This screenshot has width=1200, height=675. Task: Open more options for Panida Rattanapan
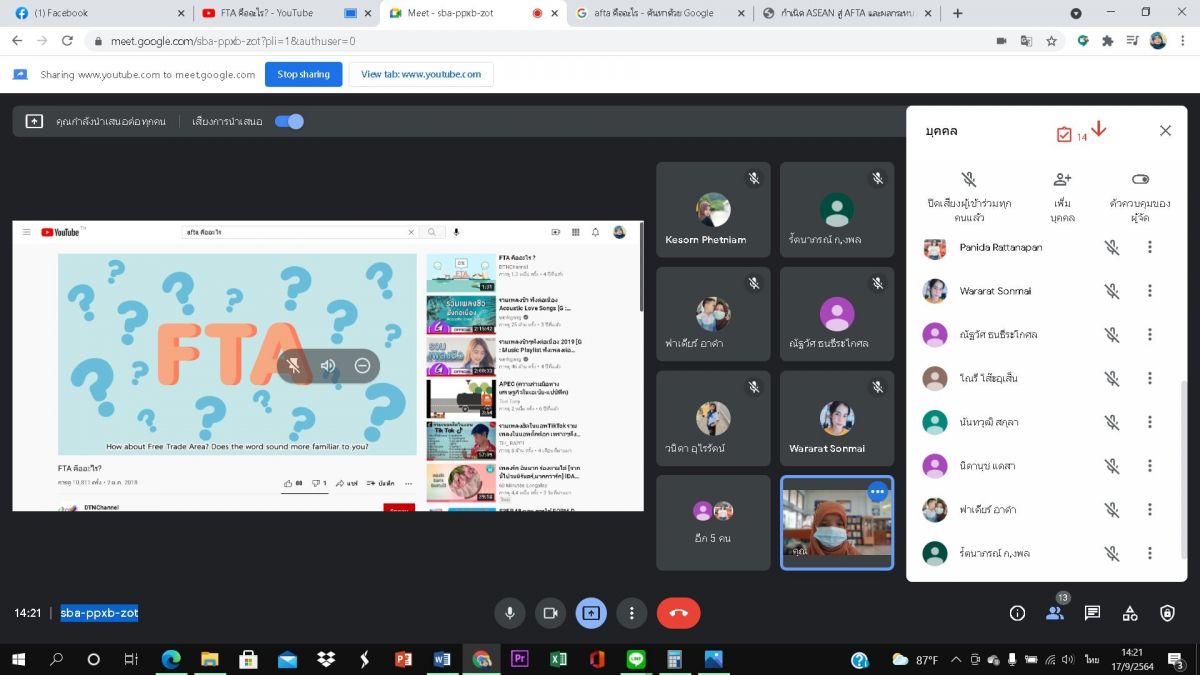click(x=1150, y=247)
